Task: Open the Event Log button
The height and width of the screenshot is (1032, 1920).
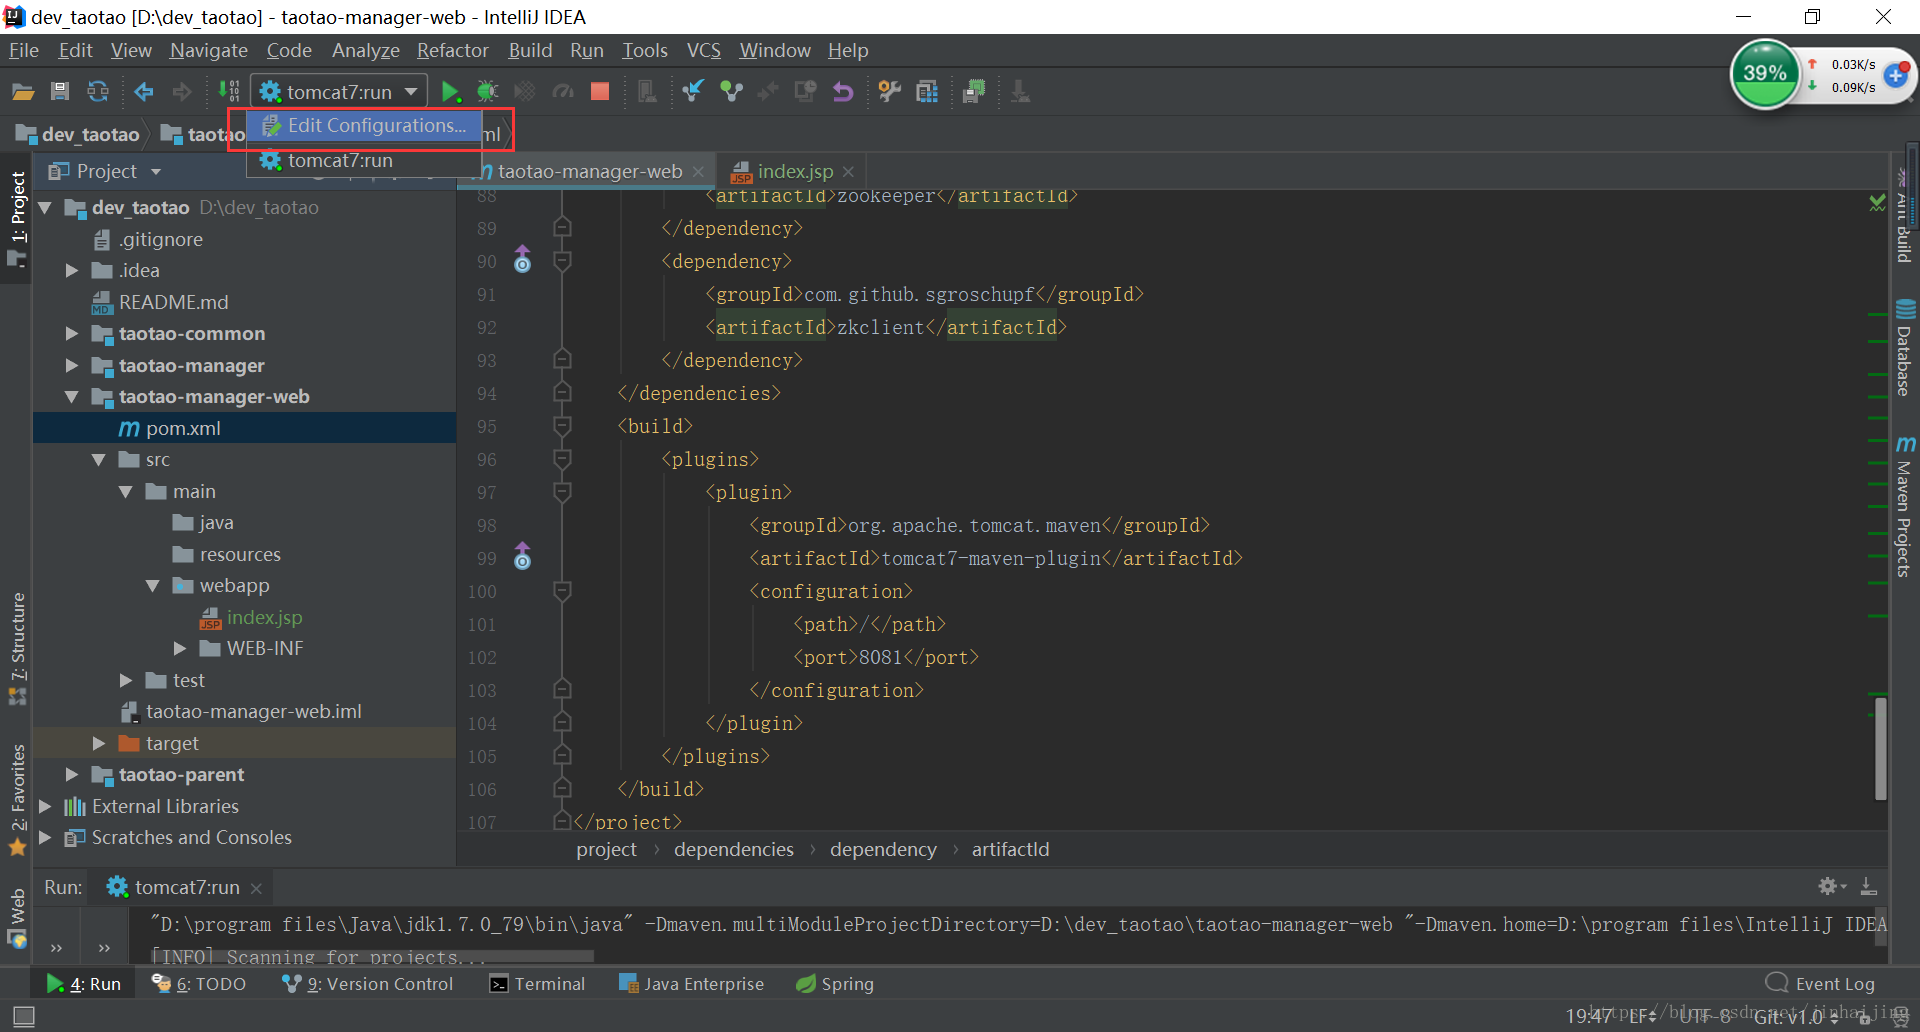Action: pyautogui.click(x=1820, y=984)
